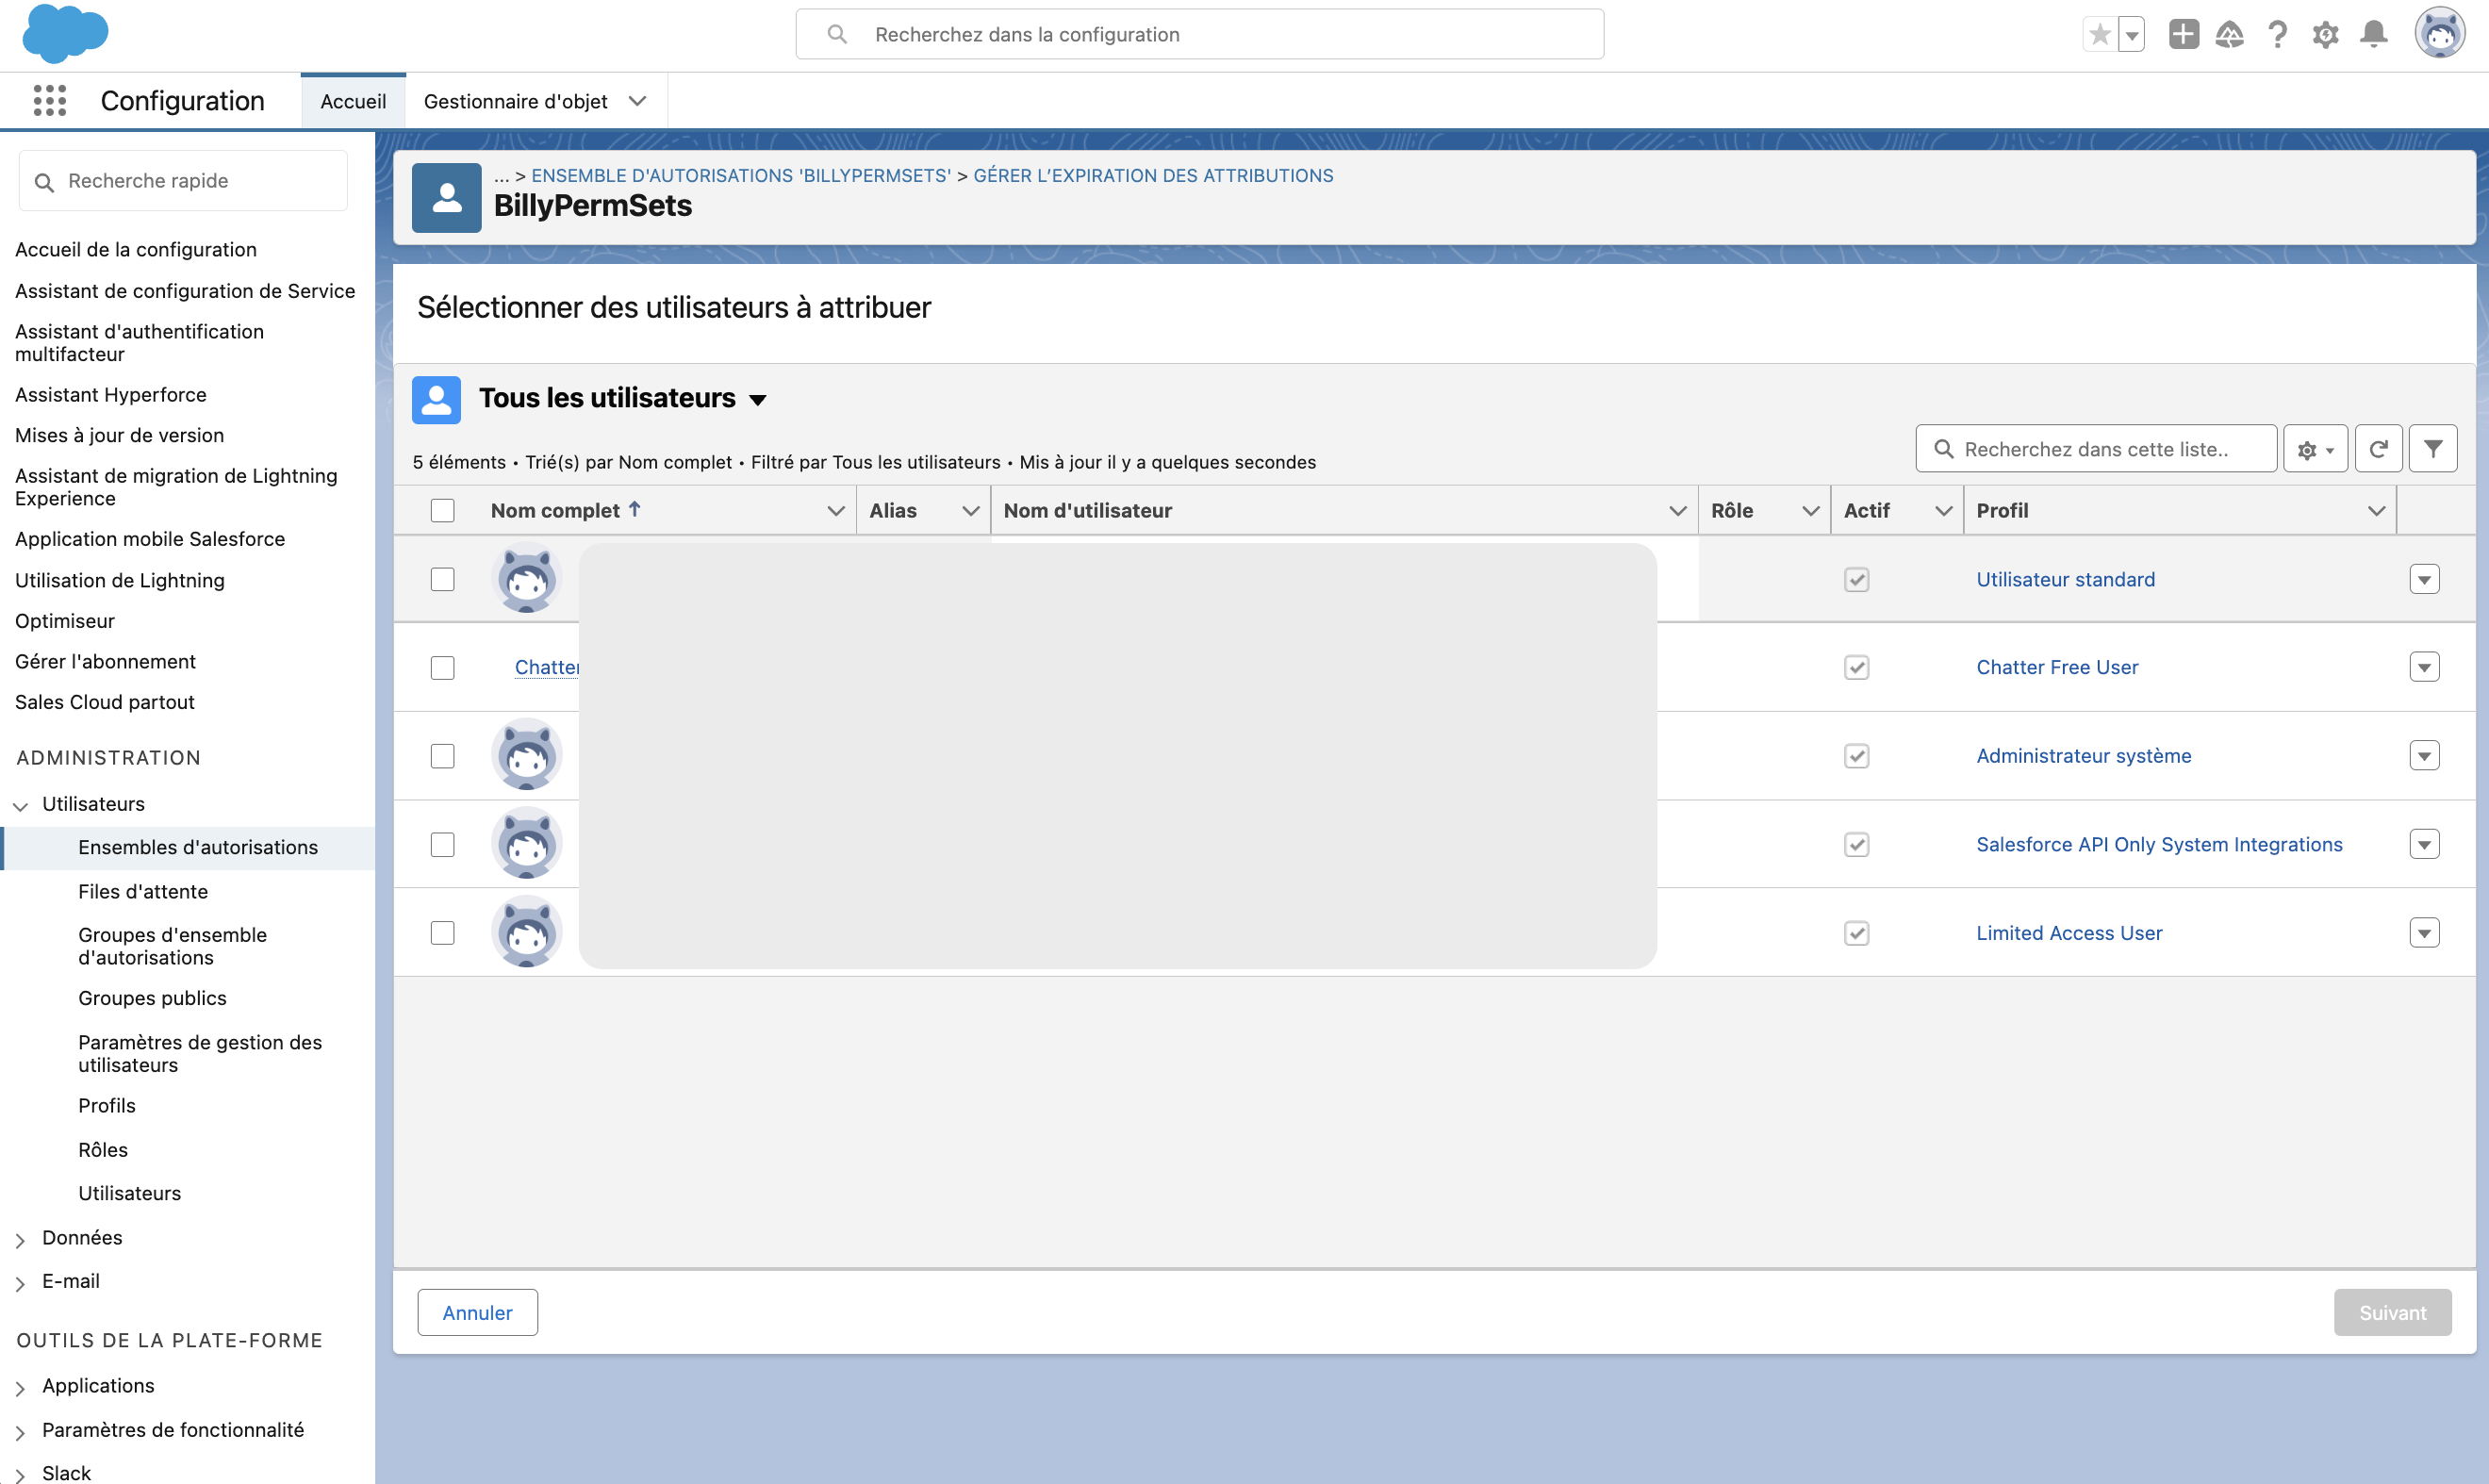2489x1484 pixels.
Task: Open Tous les utilisateurs list view dropdown
Action: tap(757, 400)
